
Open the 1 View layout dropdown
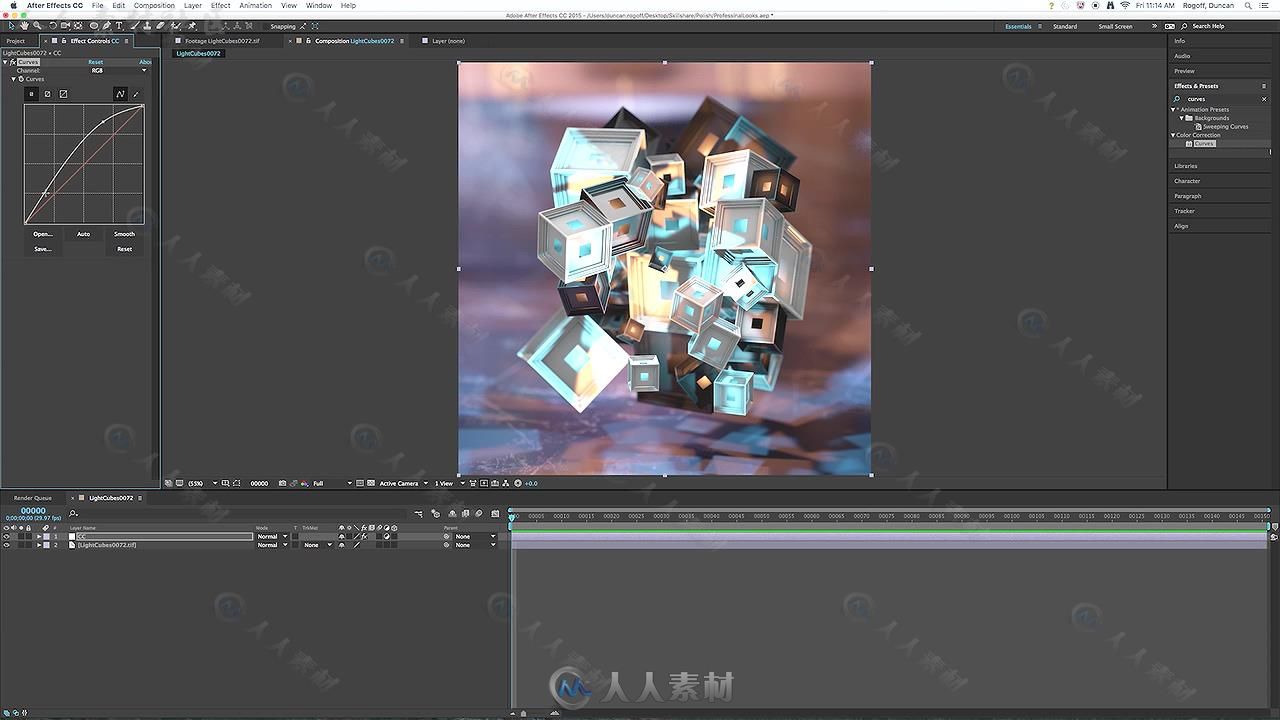point(449,483)
